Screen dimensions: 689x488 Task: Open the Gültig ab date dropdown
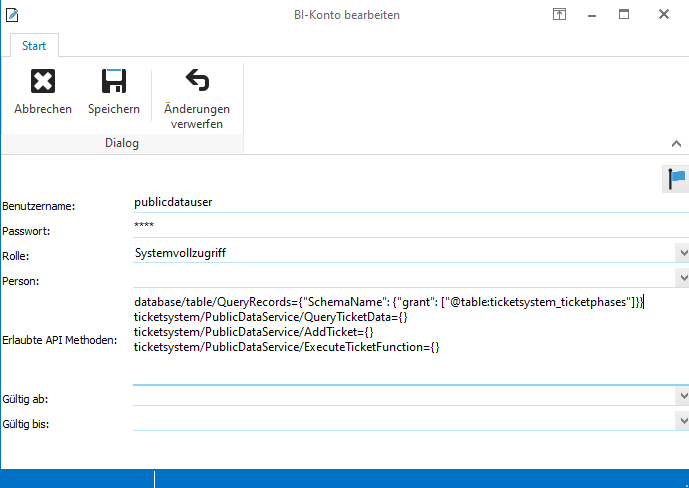682,396
